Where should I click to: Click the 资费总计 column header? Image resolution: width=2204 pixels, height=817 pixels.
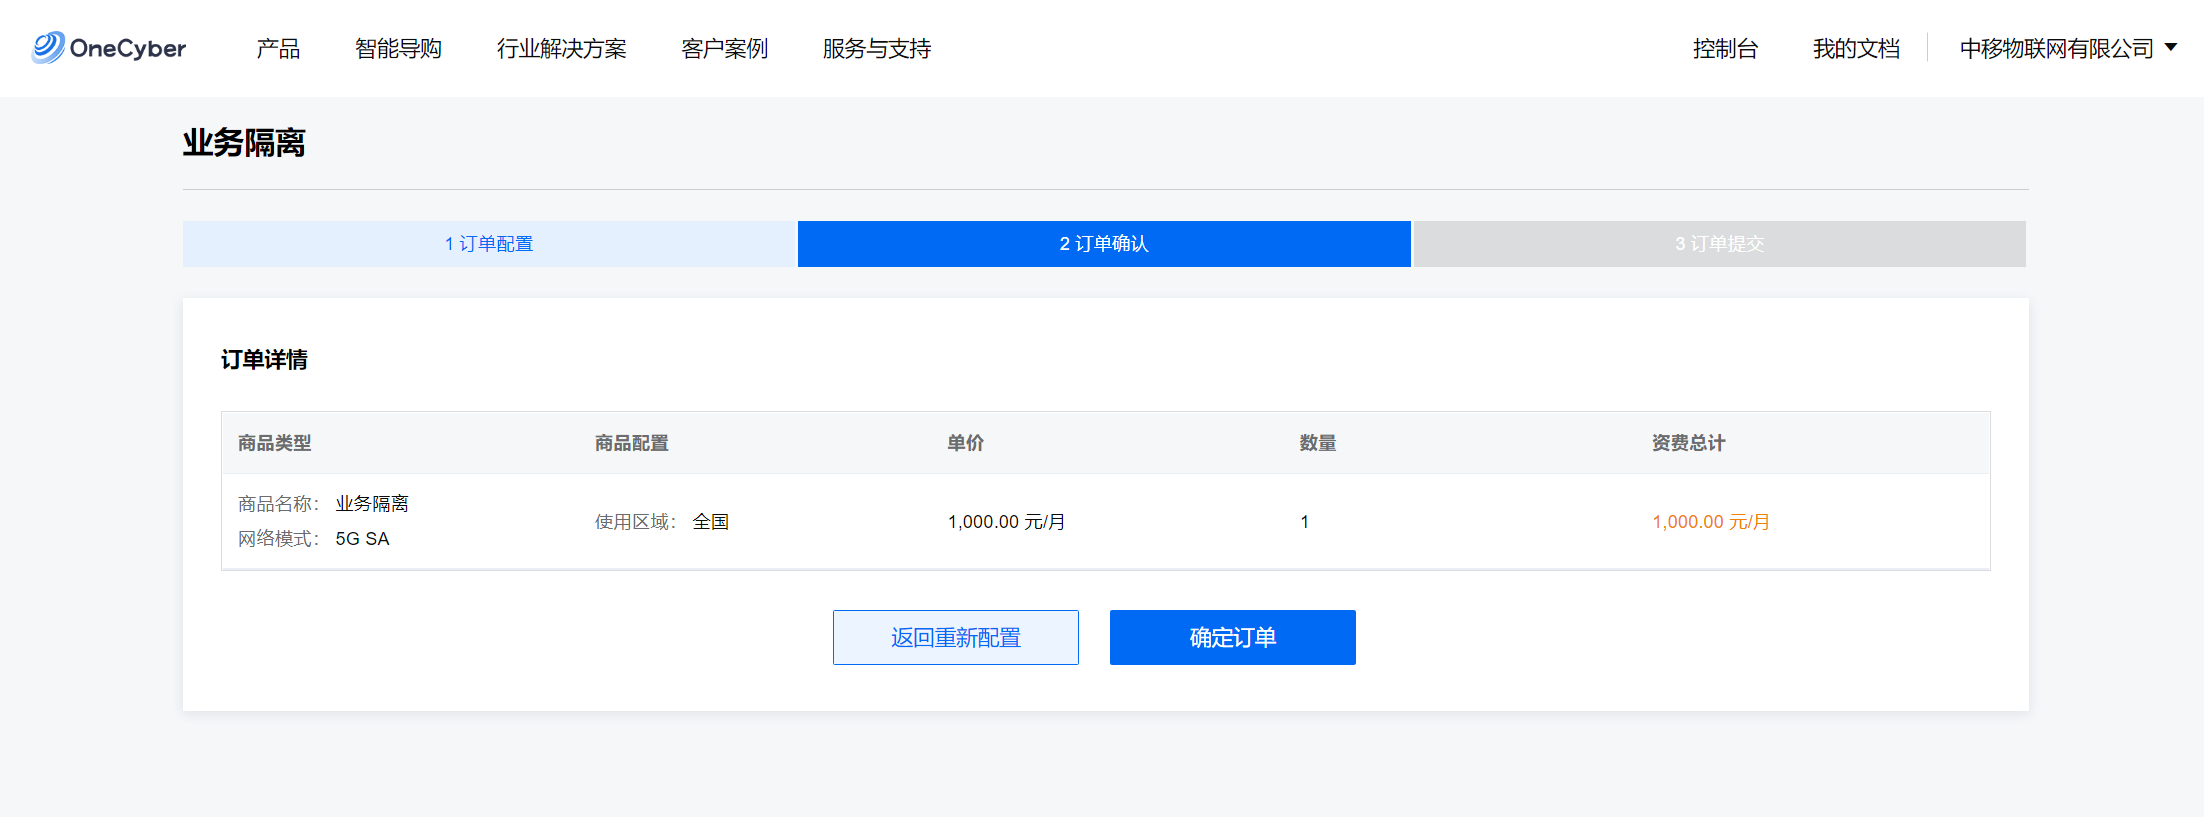(x=1688, y=443)
